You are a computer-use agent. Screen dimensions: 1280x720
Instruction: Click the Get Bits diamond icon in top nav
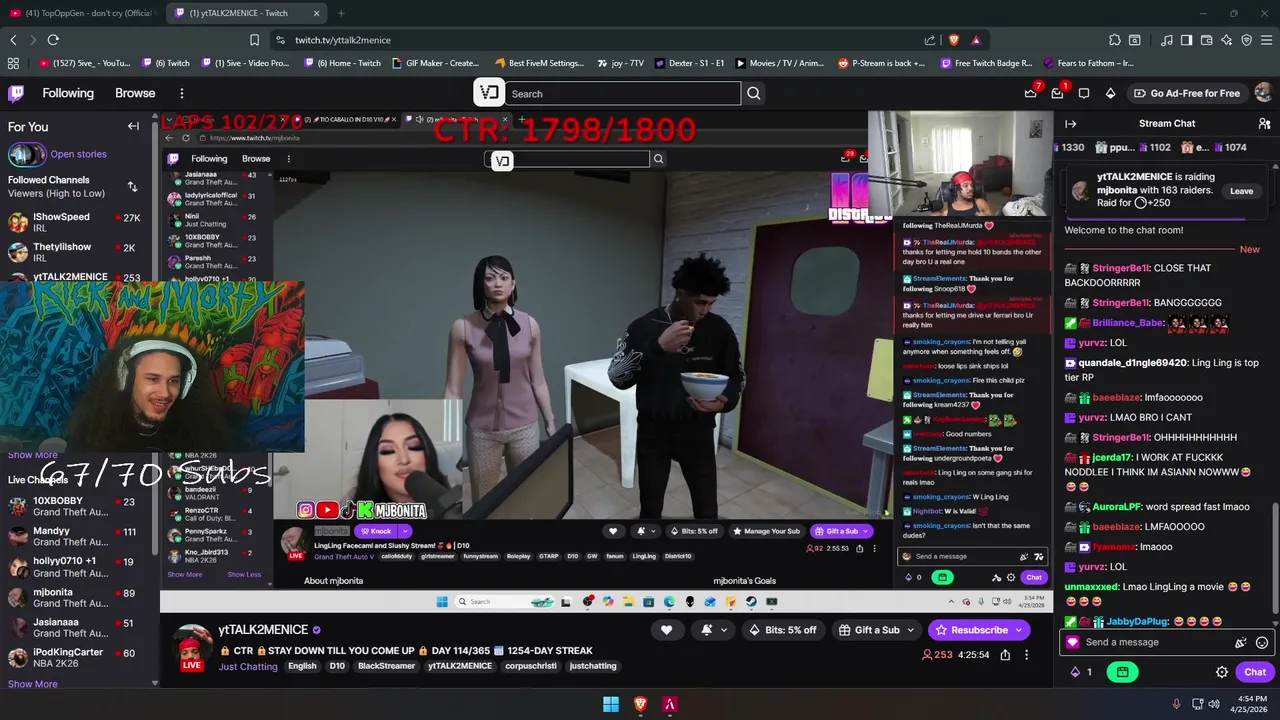pos(1110,93)
